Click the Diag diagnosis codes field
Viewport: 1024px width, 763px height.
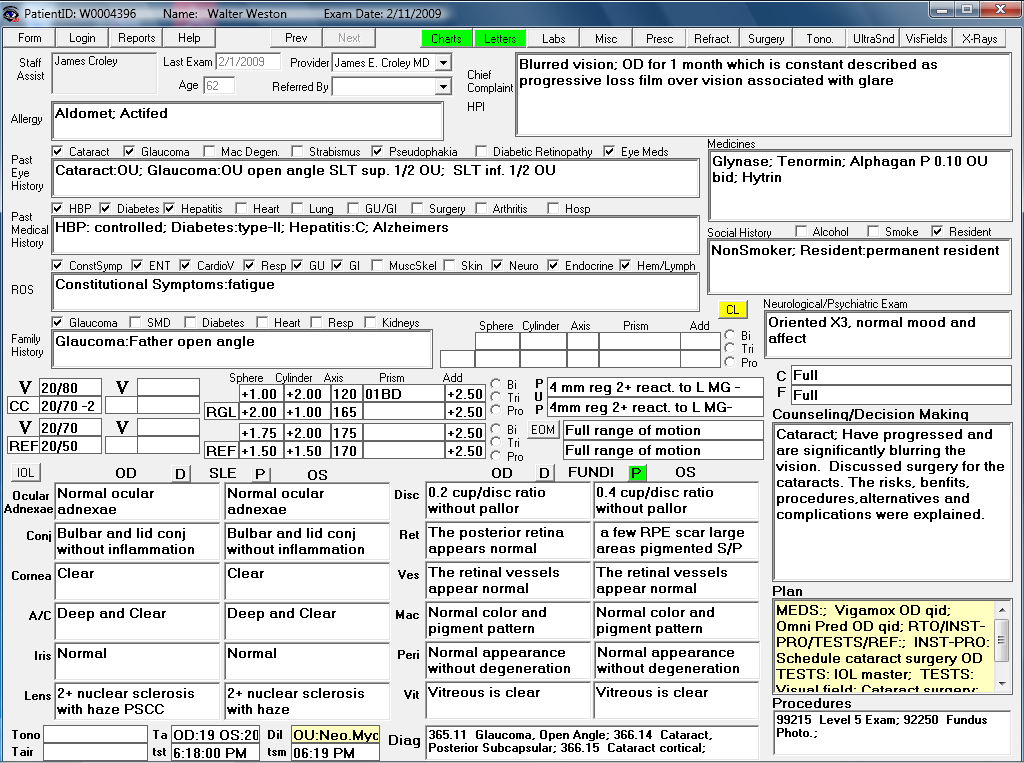tap(592, 742)
